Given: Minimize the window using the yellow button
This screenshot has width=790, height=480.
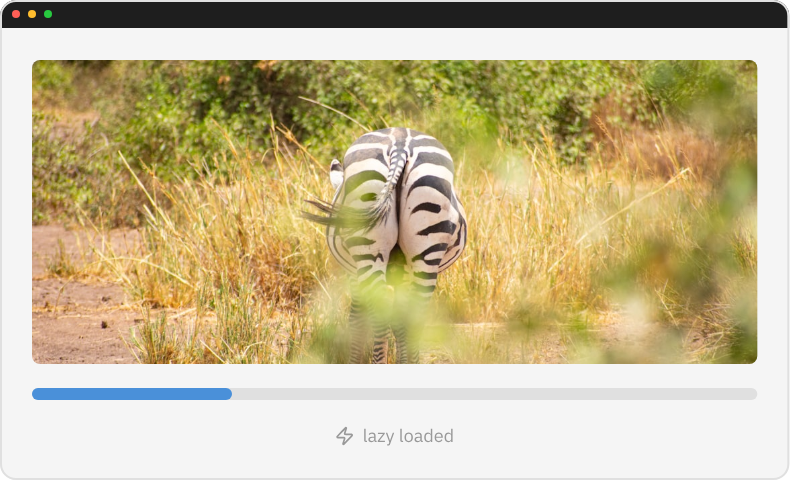Looking at the screenshot, I should point(32,14).
